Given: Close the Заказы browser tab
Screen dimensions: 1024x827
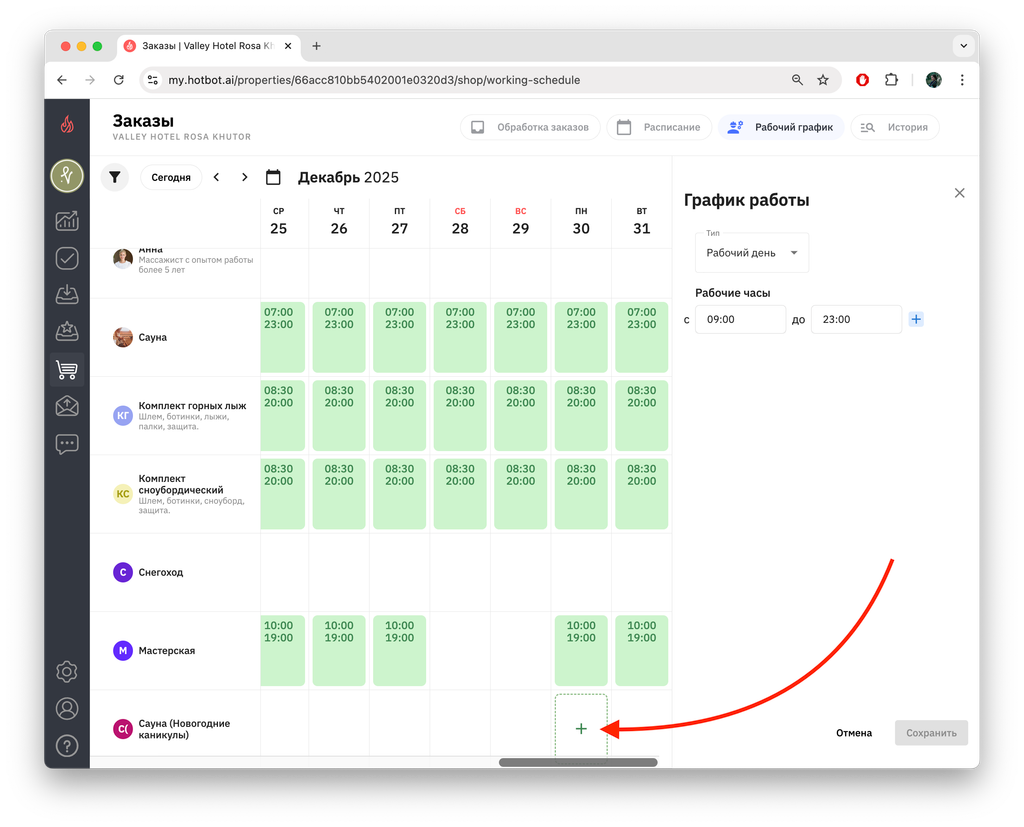Looking at the screenshot, I should [x=288, y=46].
